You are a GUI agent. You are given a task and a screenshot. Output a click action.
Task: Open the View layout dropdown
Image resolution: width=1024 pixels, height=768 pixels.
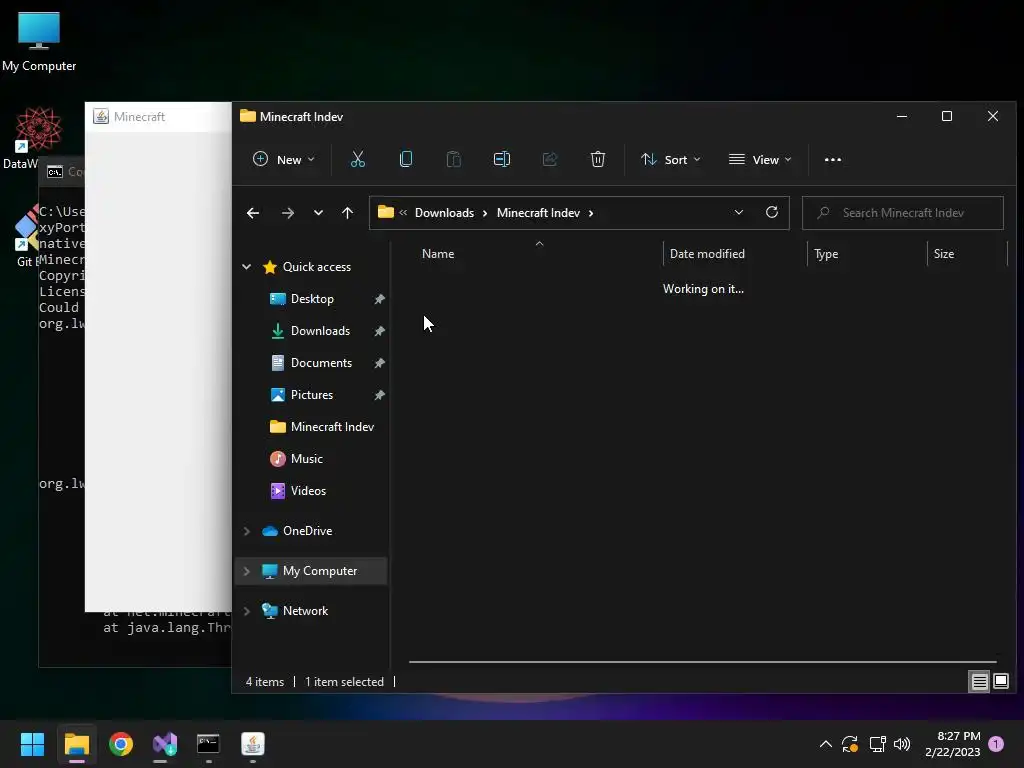(760, 159)
